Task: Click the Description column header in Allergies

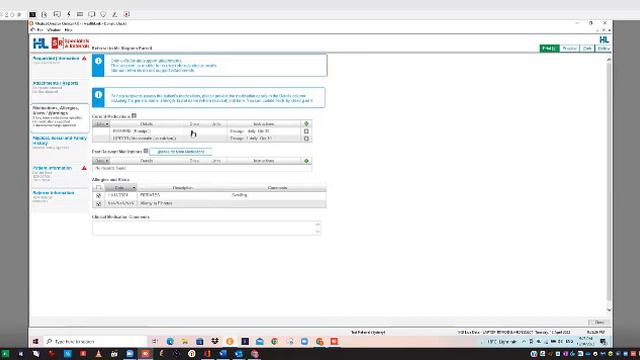Action: tap(183, 188)
